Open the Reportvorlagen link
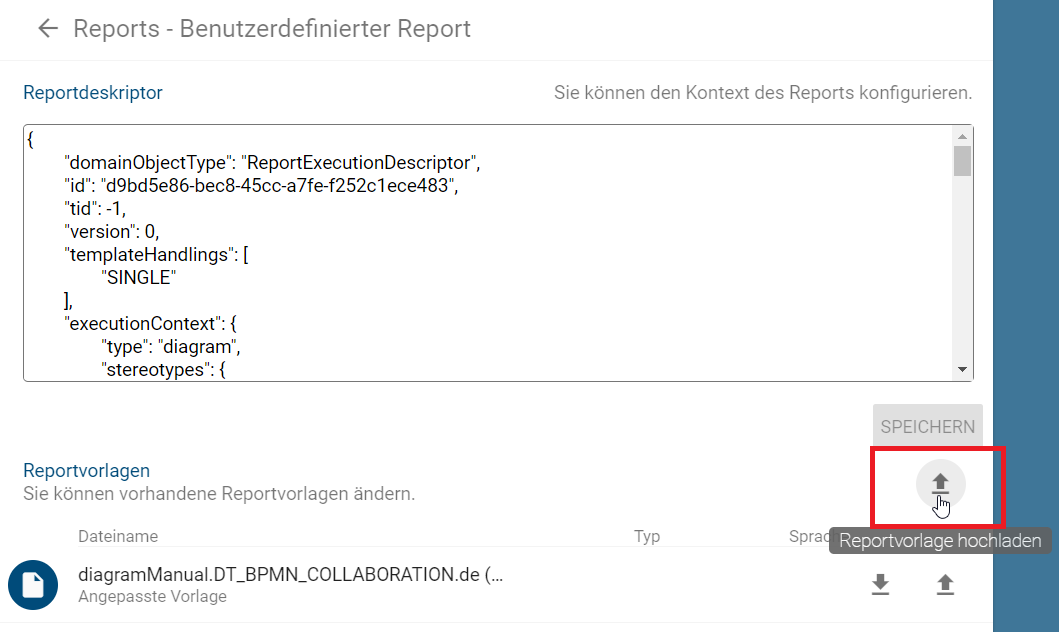Viewport: 1059px width, 632px height. [x=86, y=470]
